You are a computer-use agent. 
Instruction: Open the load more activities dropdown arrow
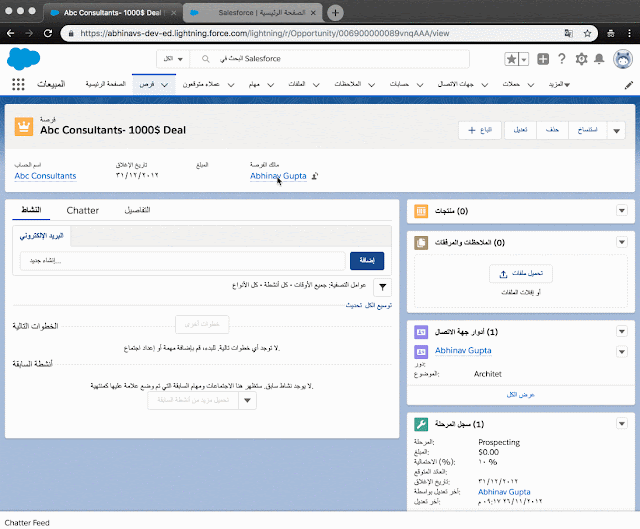(x=247, y=400)
